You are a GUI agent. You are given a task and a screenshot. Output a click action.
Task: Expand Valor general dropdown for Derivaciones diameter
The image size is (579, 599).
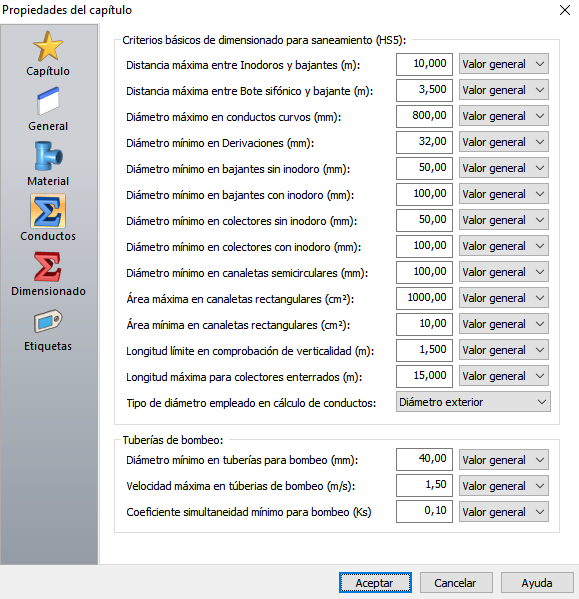[x=504, y=142]
